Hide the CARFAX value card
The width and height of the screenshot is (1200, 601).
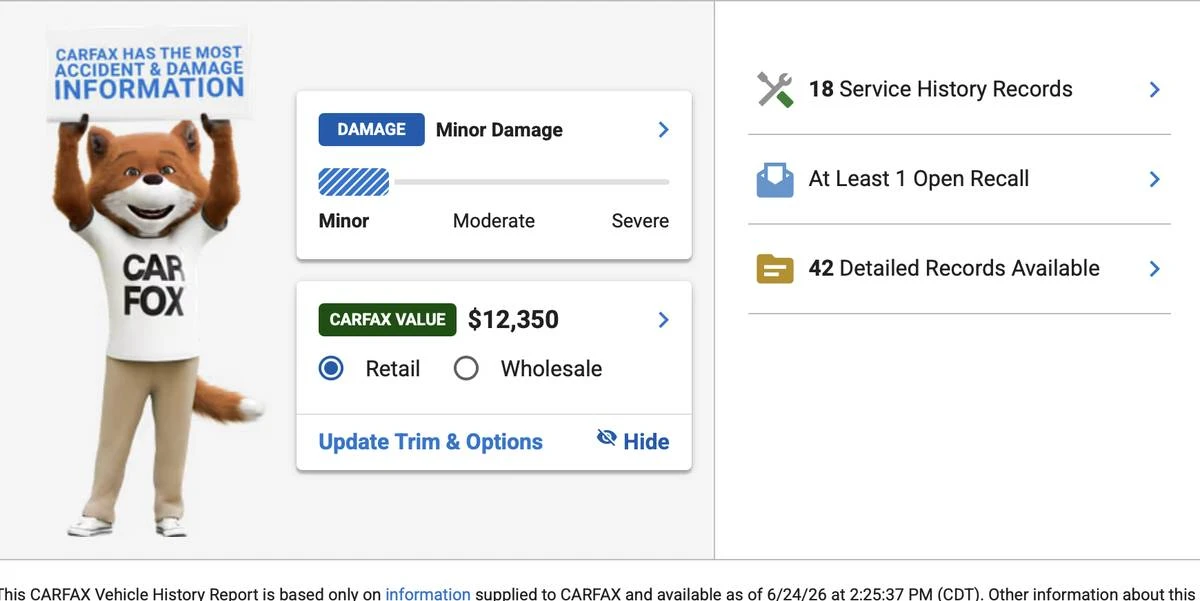(633, 441)
